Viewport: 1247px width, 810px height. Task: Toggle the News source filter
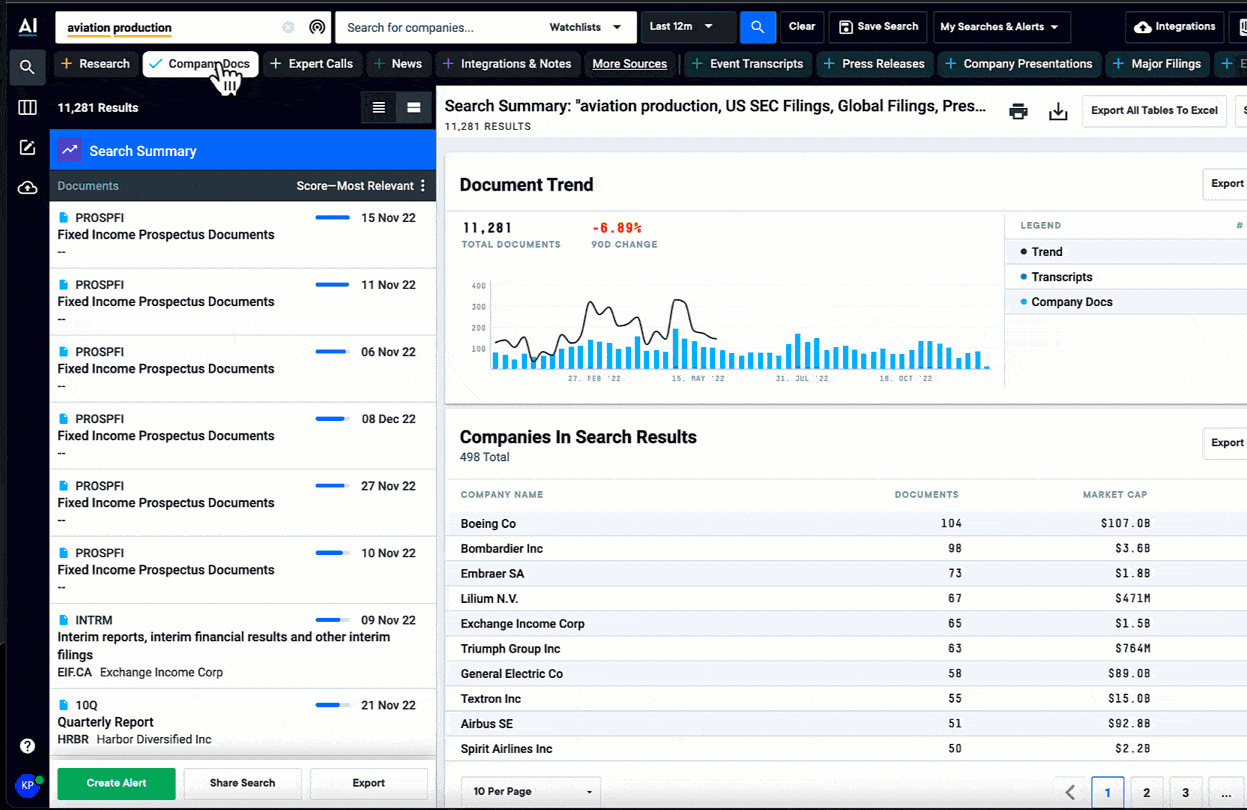[398, 64]
